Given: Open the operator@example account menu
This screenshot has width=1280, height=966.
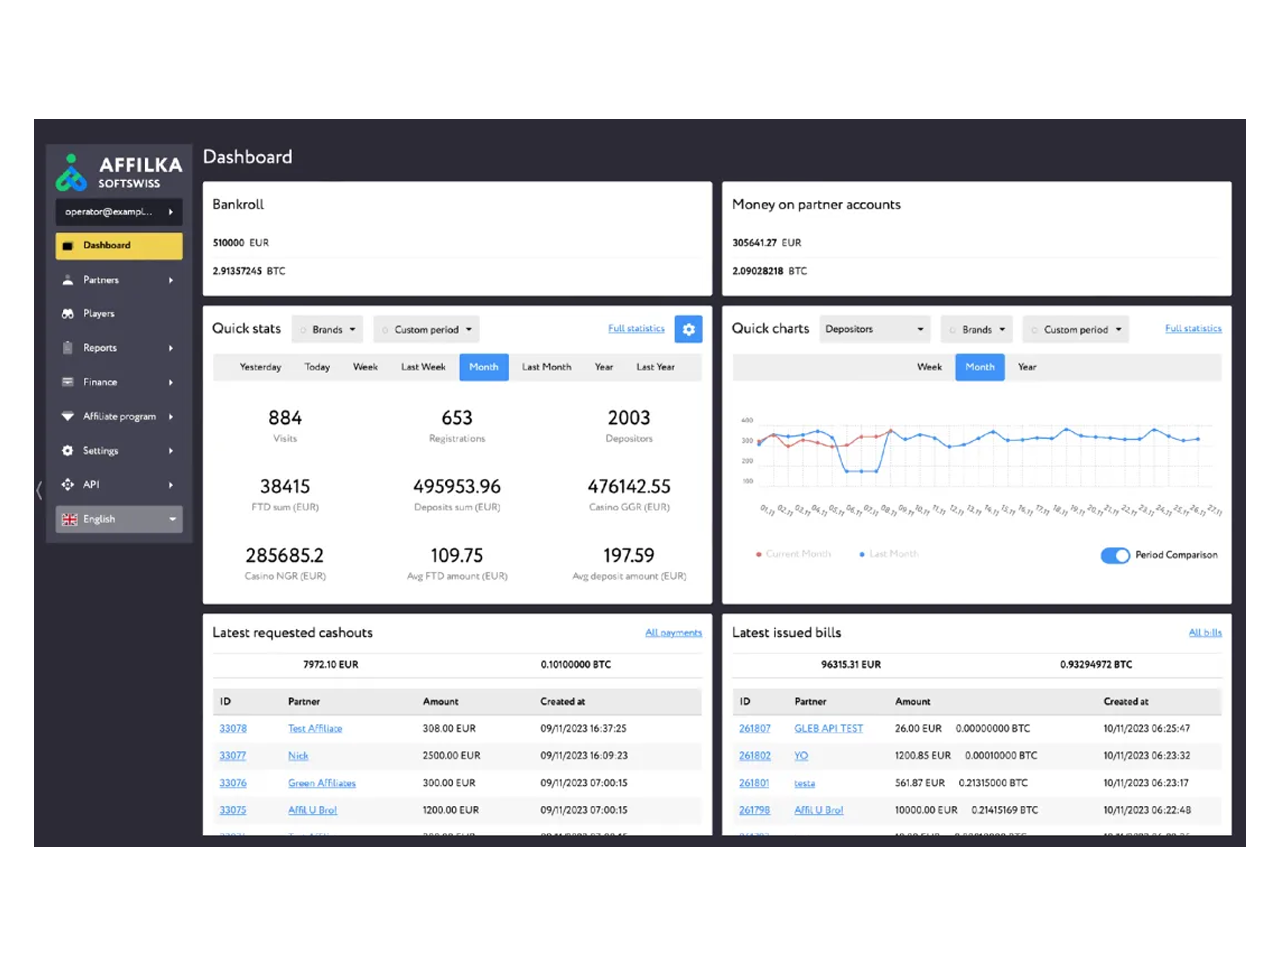Looking at the screenshot, I should point(118,211).
